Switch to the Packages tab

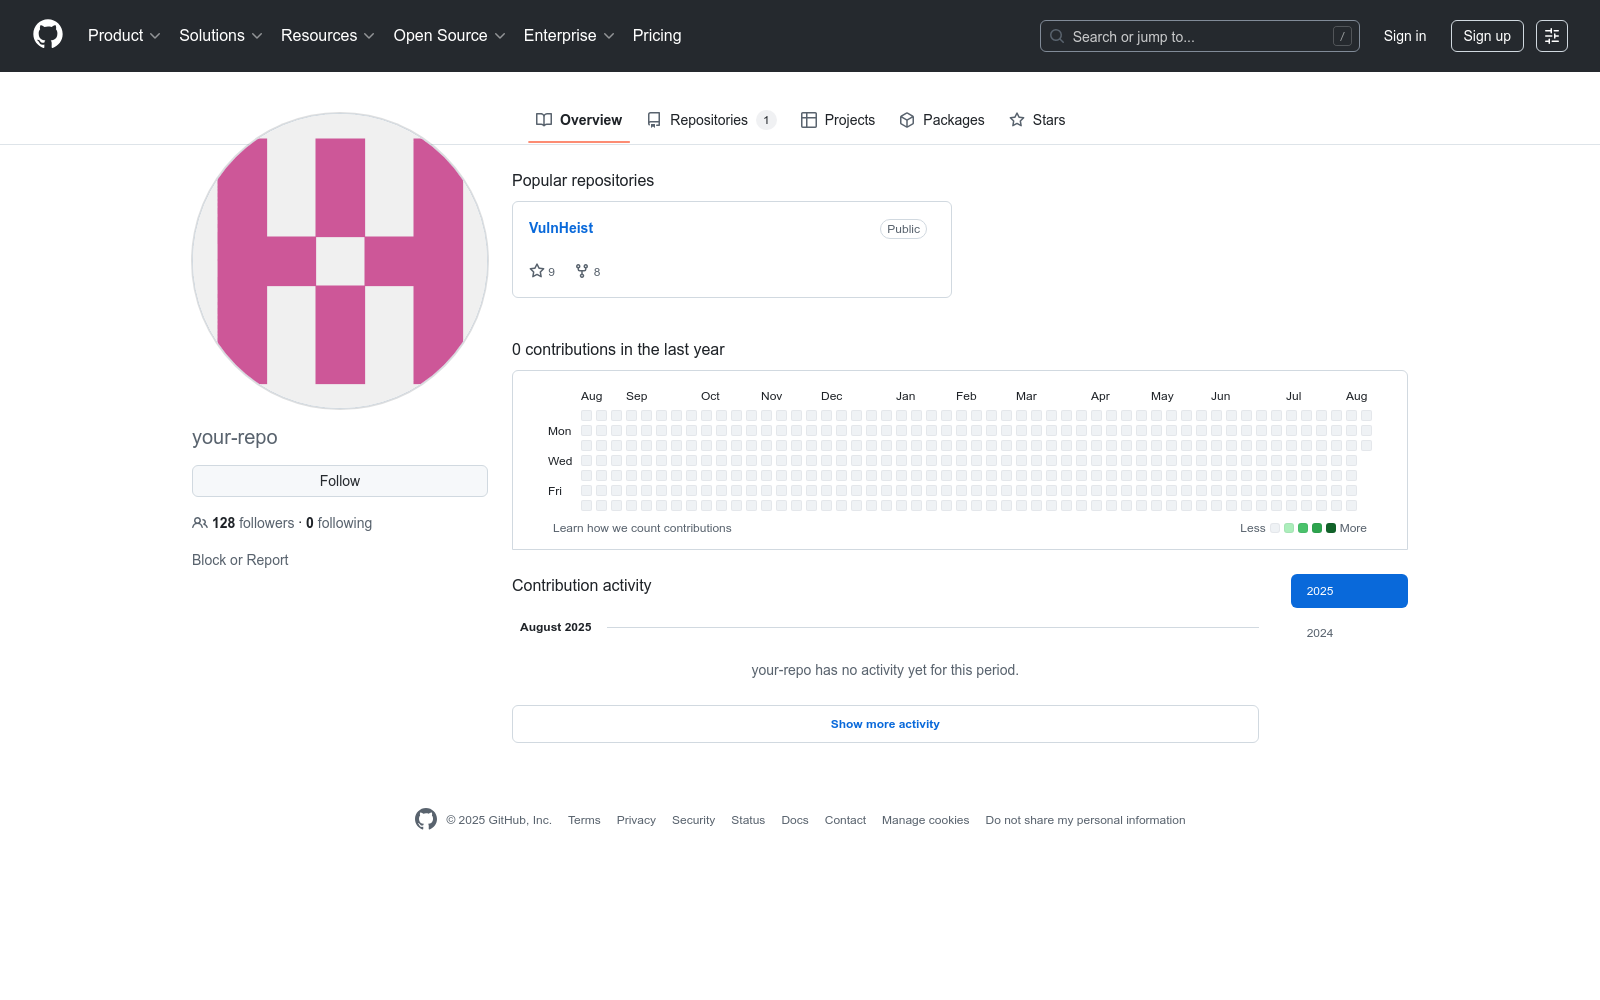942,120
